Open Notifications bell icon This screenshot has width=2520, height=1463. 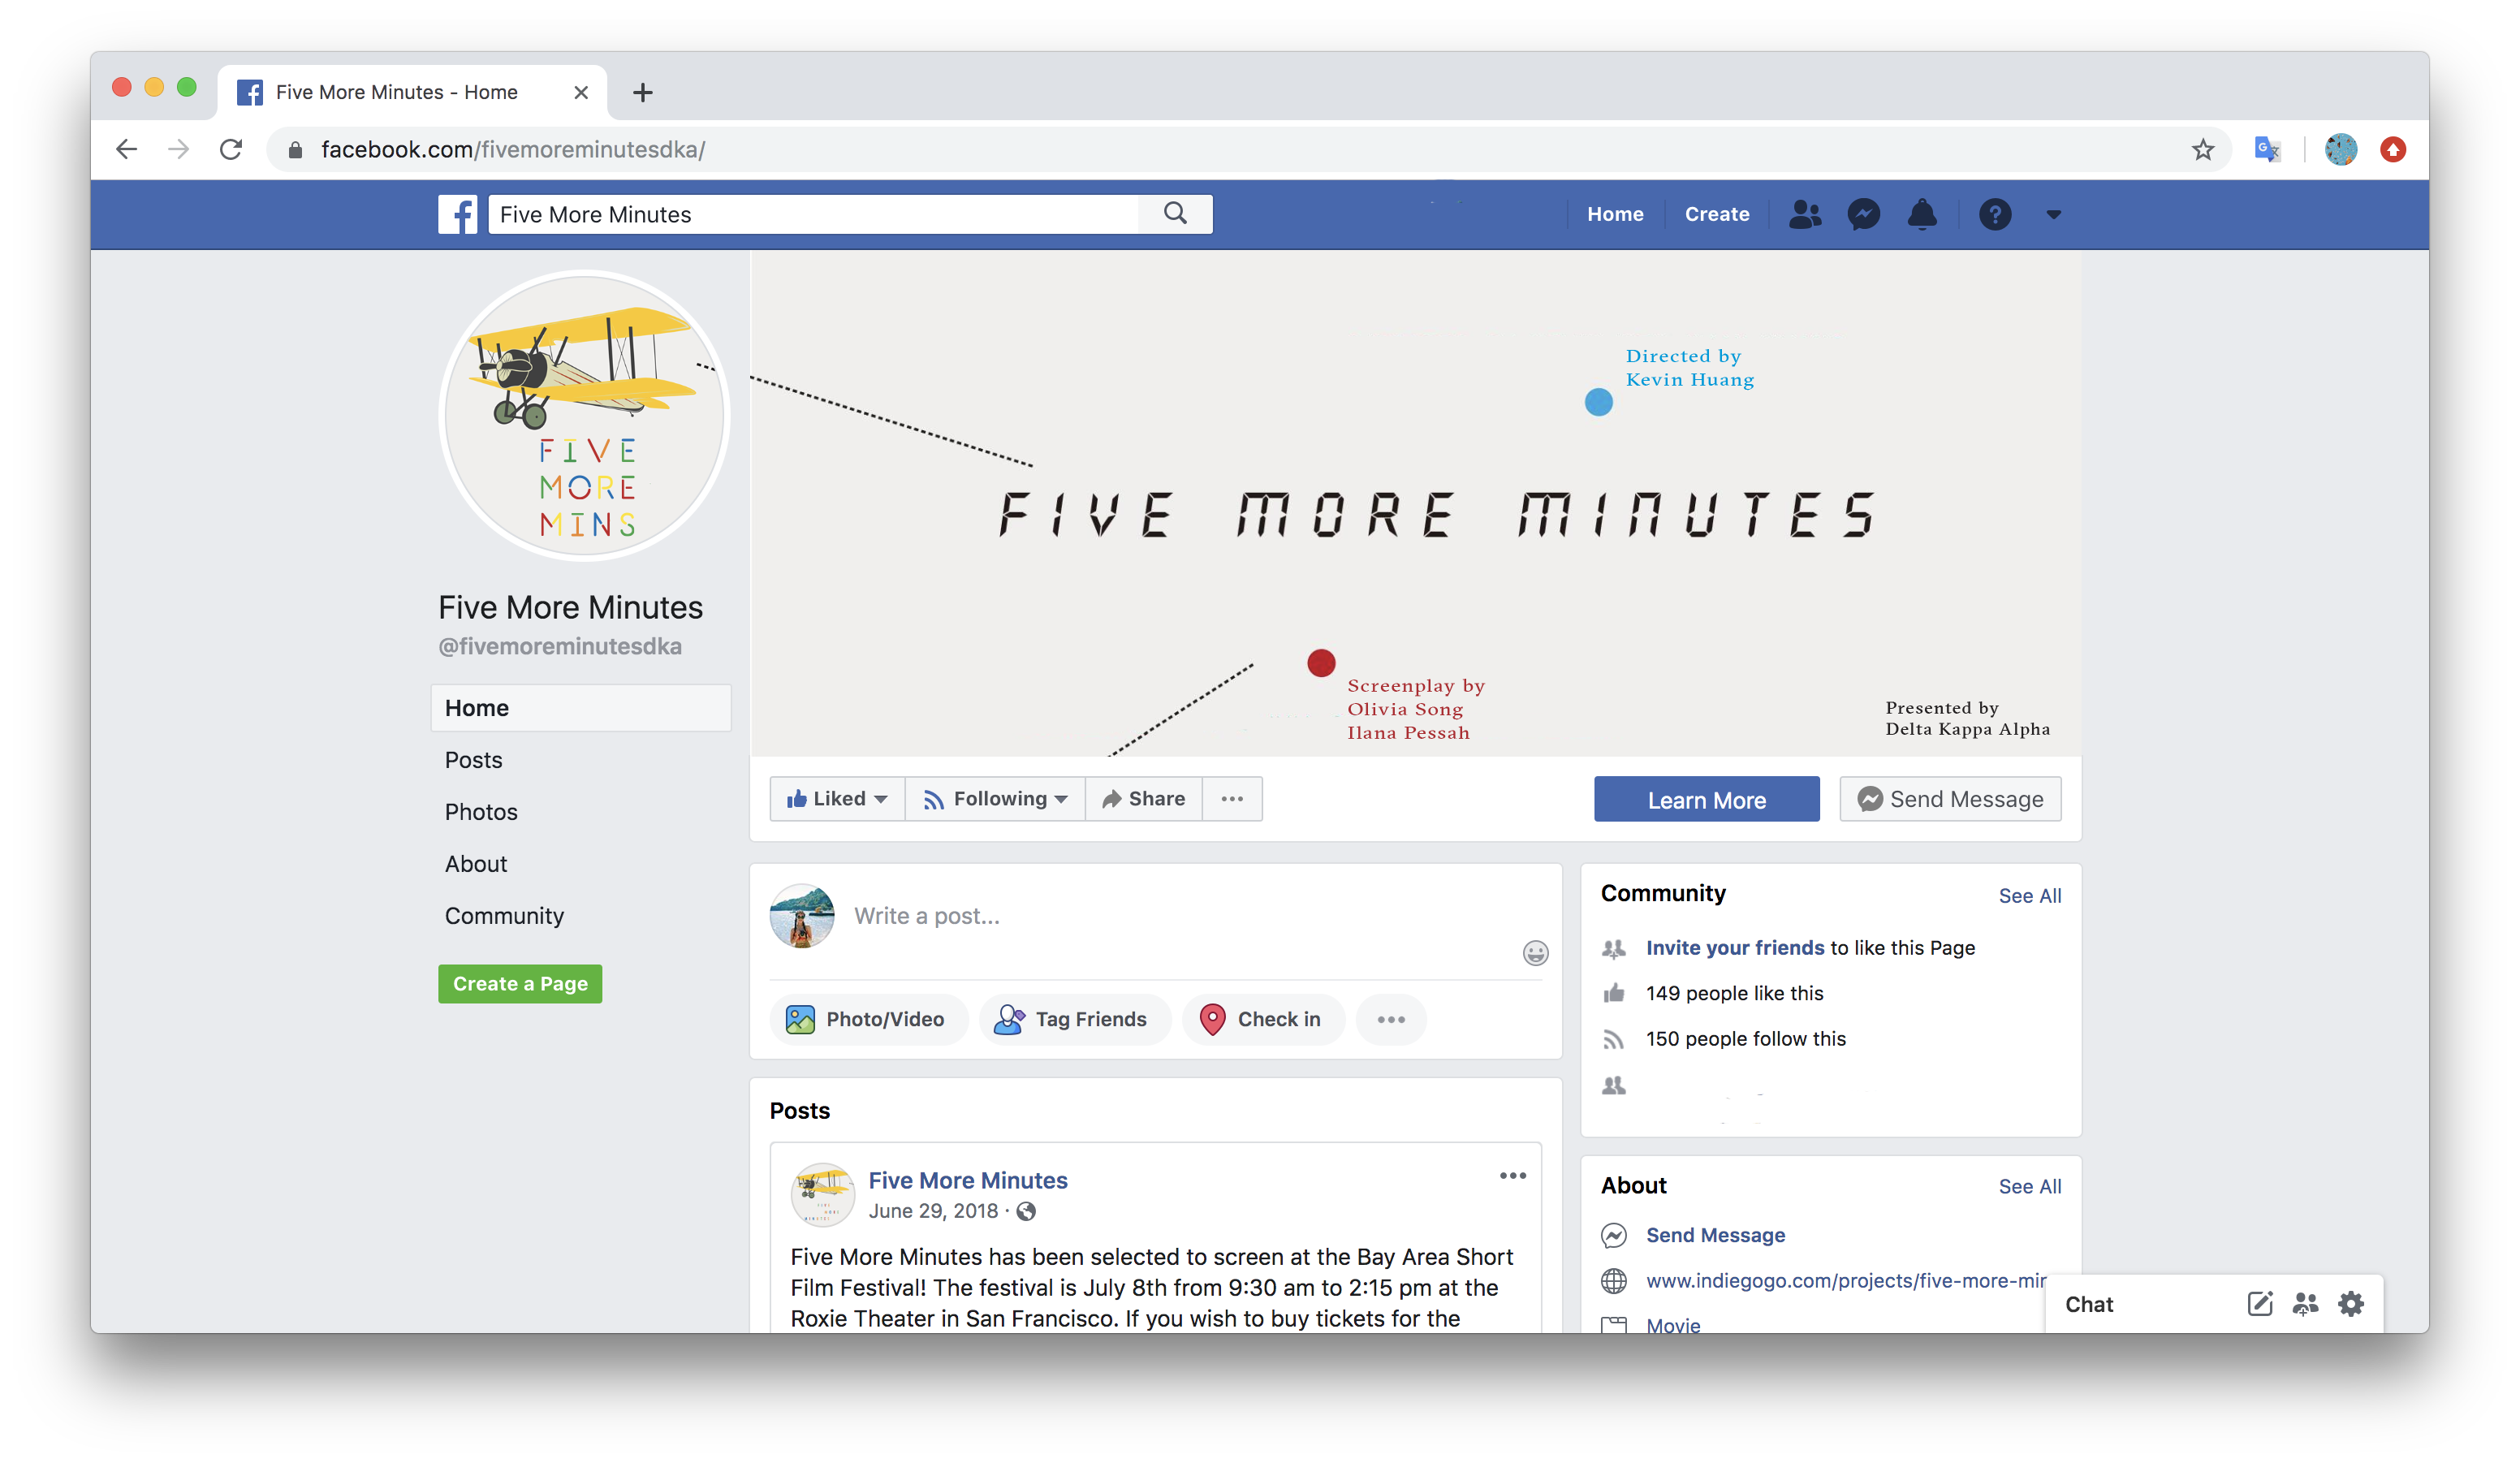point(1921,214)
